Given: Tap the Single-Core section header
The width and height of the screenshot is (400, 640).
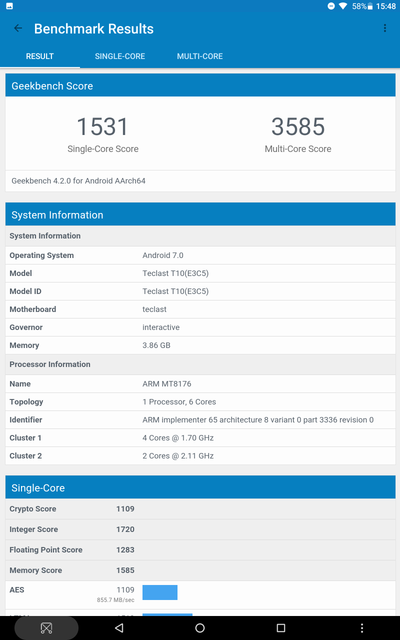Looking at the screenshot, I should (200, 487).
